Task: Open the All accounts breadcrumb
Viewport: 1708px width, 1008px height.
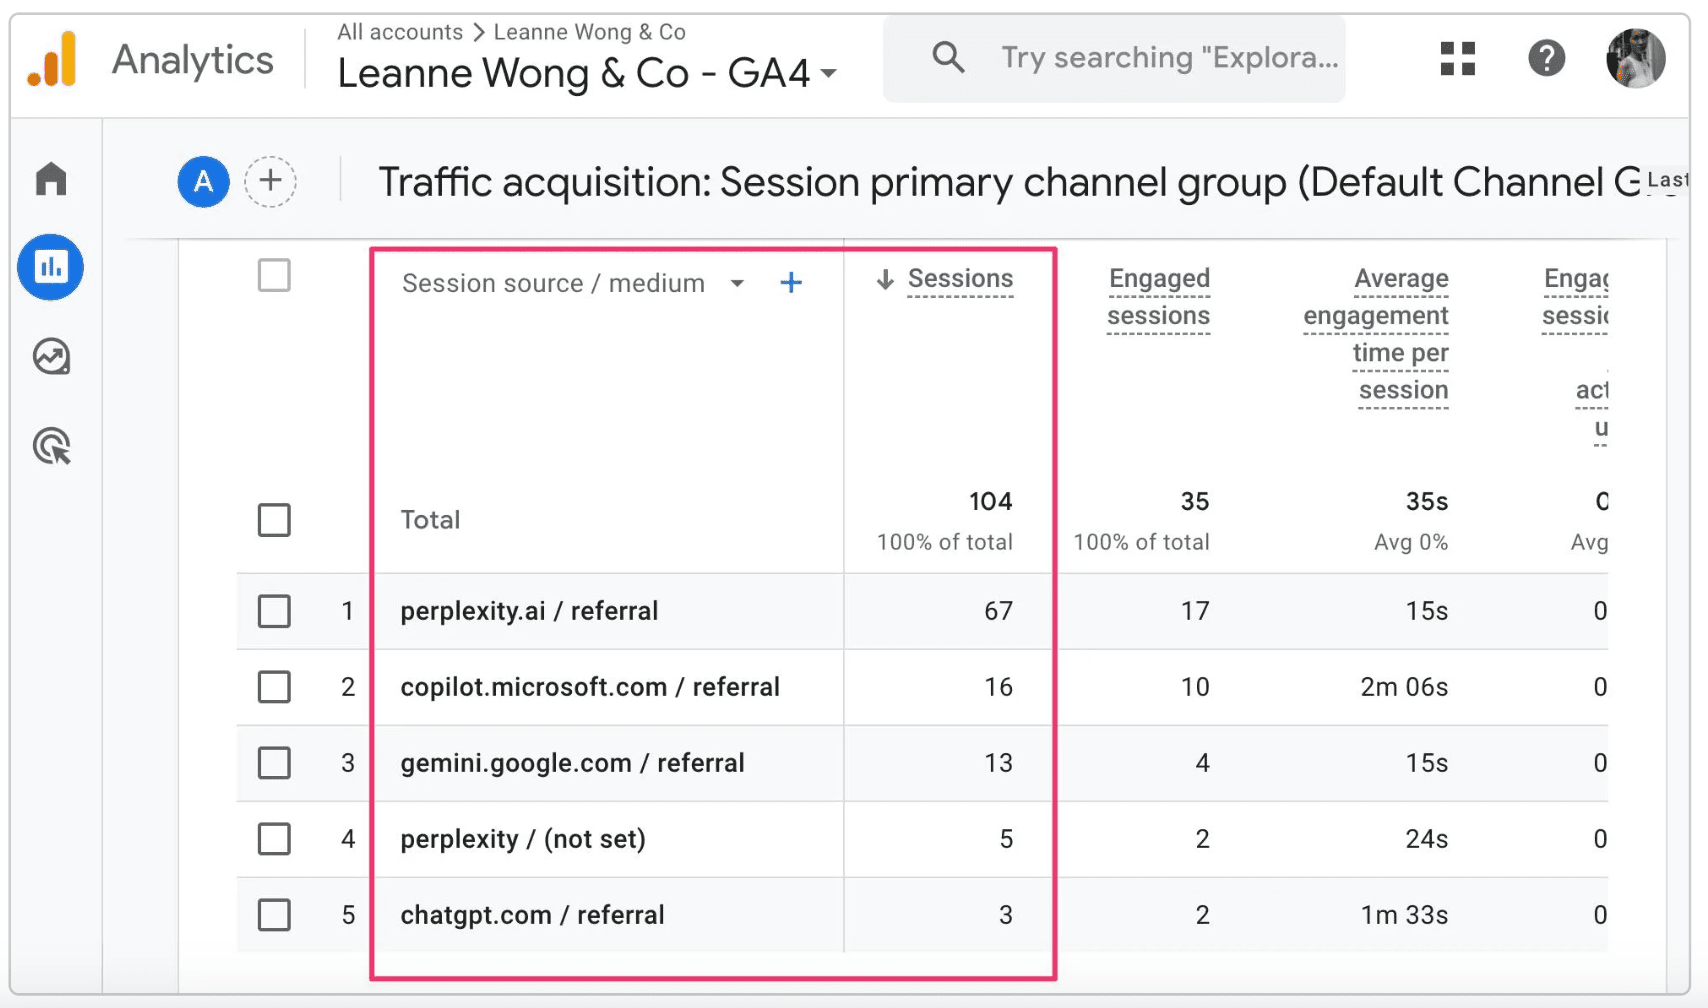Action: [x=399, y=31]
